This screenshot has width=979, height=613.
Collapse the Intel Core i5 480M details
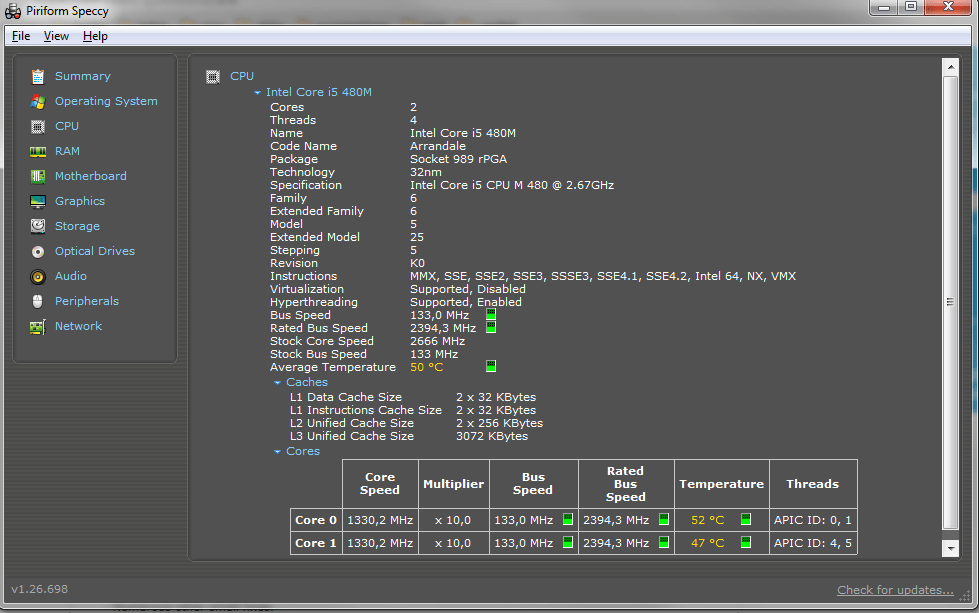[257, 92]
